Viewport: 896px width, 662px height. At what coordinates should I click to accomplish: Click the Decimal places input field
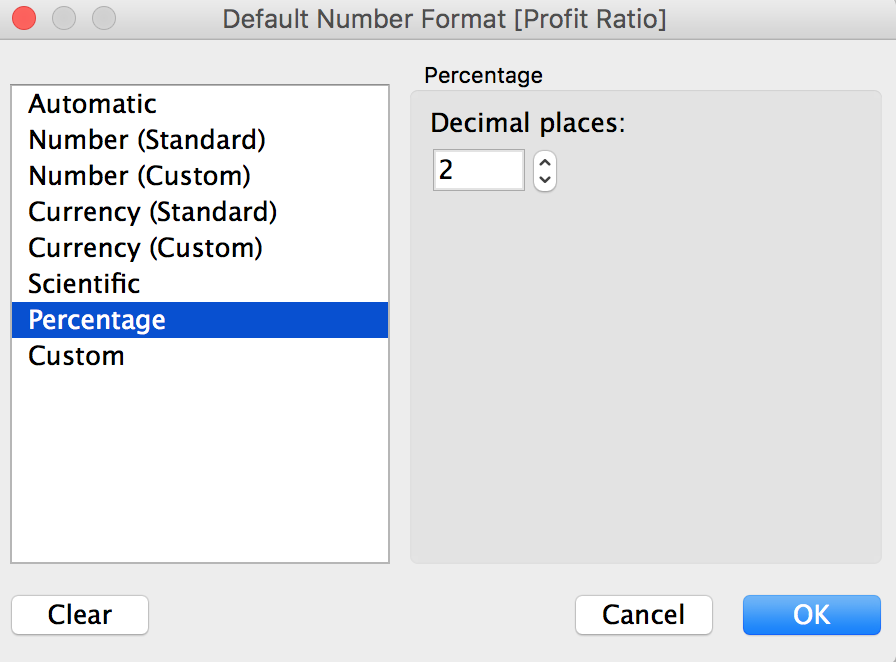point(478,170)
